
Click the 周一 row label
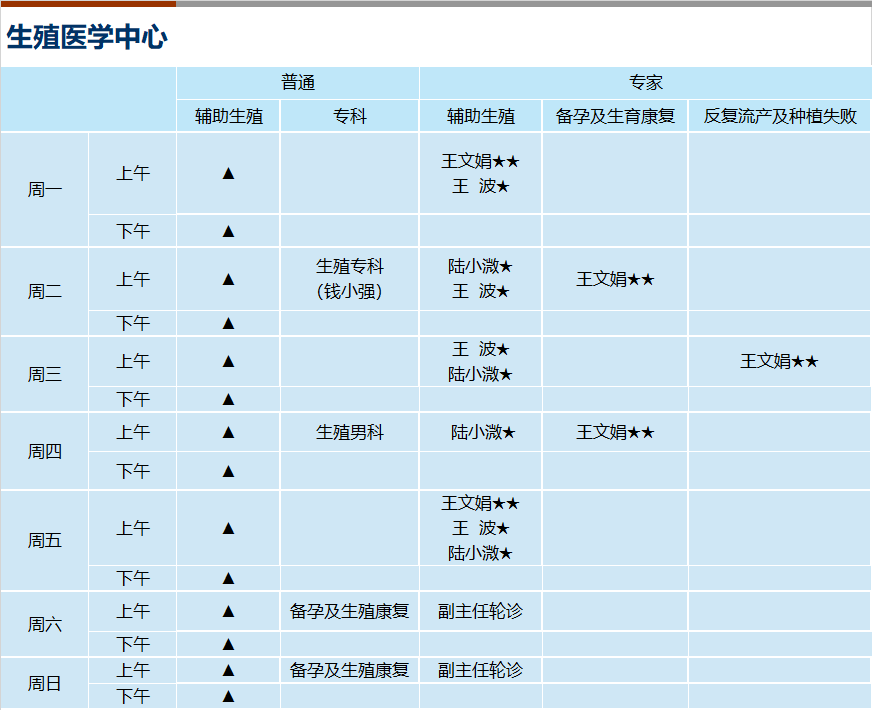coord(44,190)
